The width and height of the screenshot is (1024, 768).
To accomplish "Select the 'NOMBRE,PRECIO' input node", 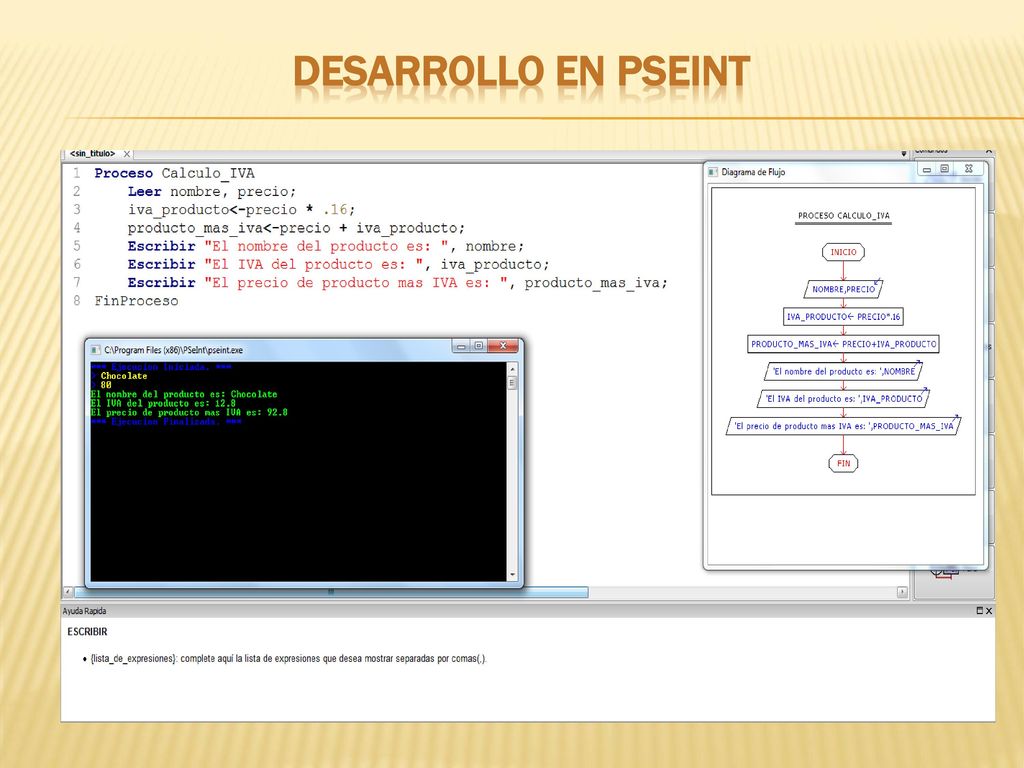I will (x=843, y=289).
